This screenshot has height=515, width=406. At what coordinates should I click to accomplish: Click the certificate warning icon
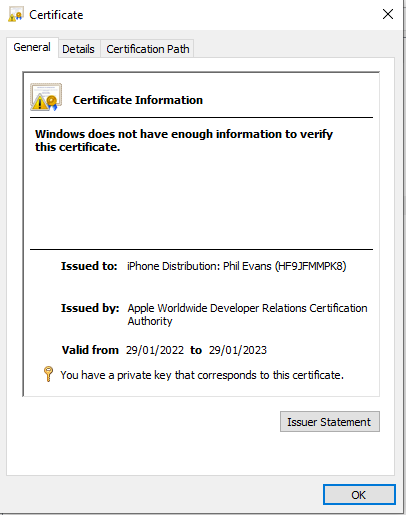(46, 97)
